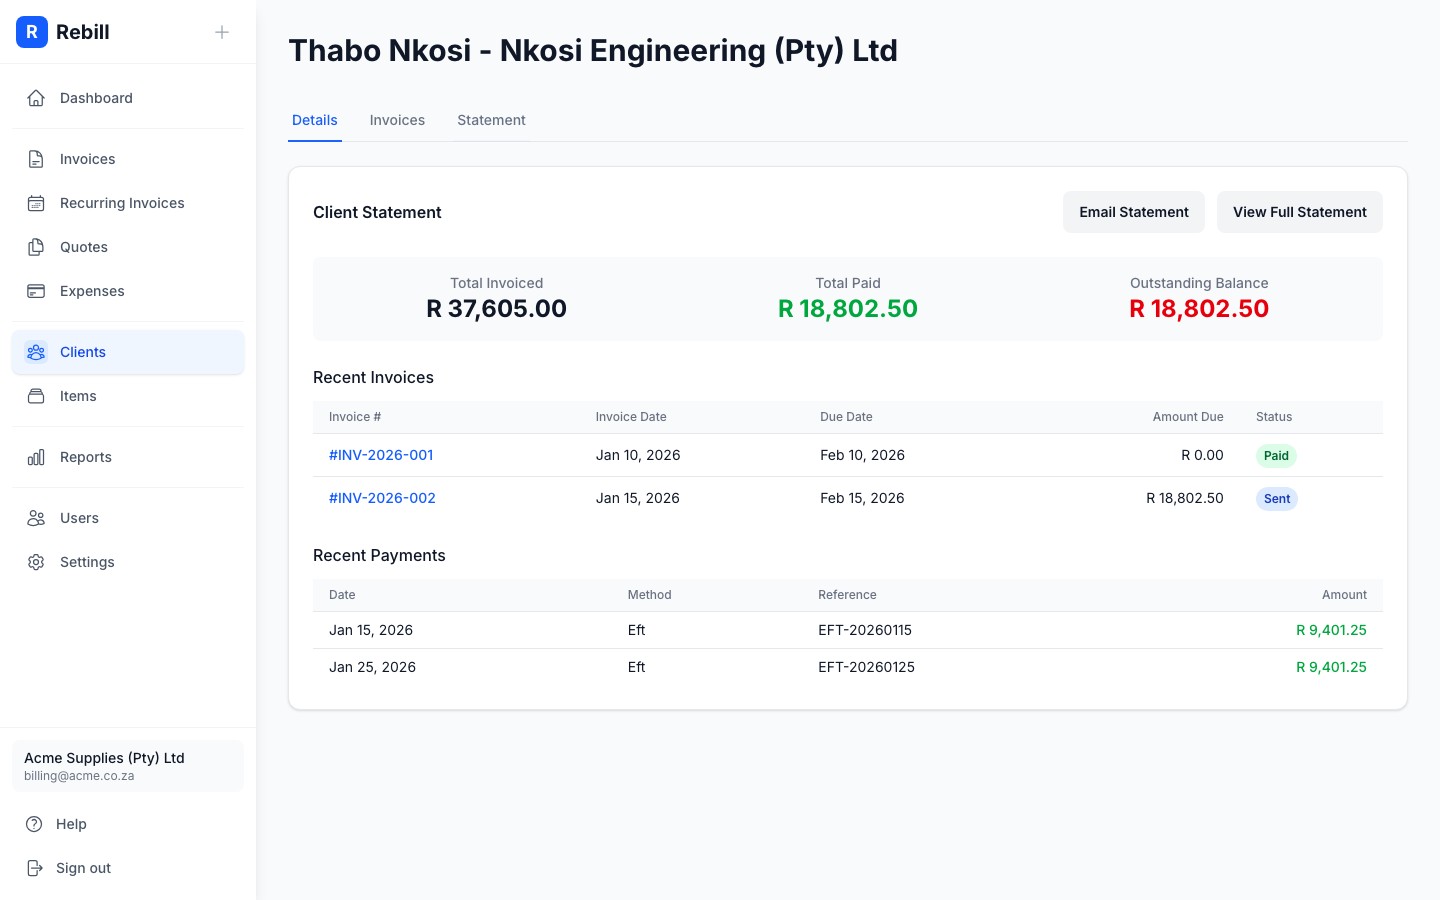Switch to the Invoices tab
The height and width of the screenshot is (900, 1440).
(x=397, y=120)
